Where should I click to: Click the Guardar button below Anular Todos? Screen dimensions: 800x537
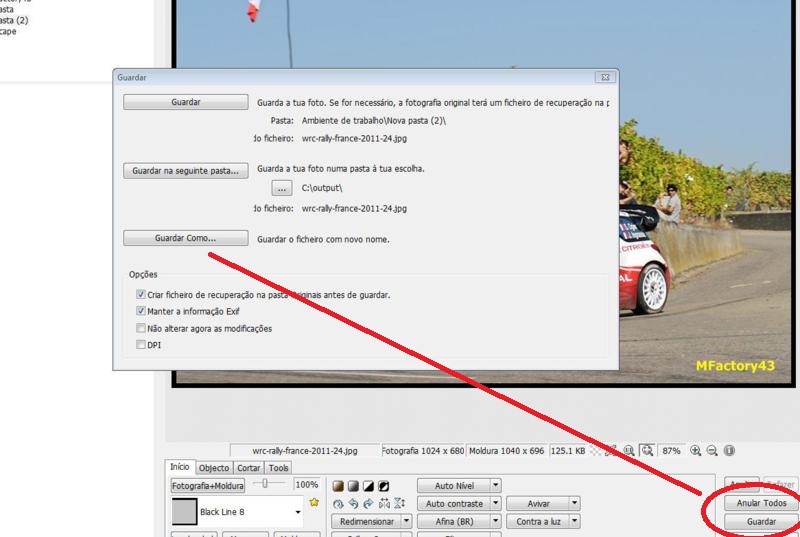click(x=762, y=521)
